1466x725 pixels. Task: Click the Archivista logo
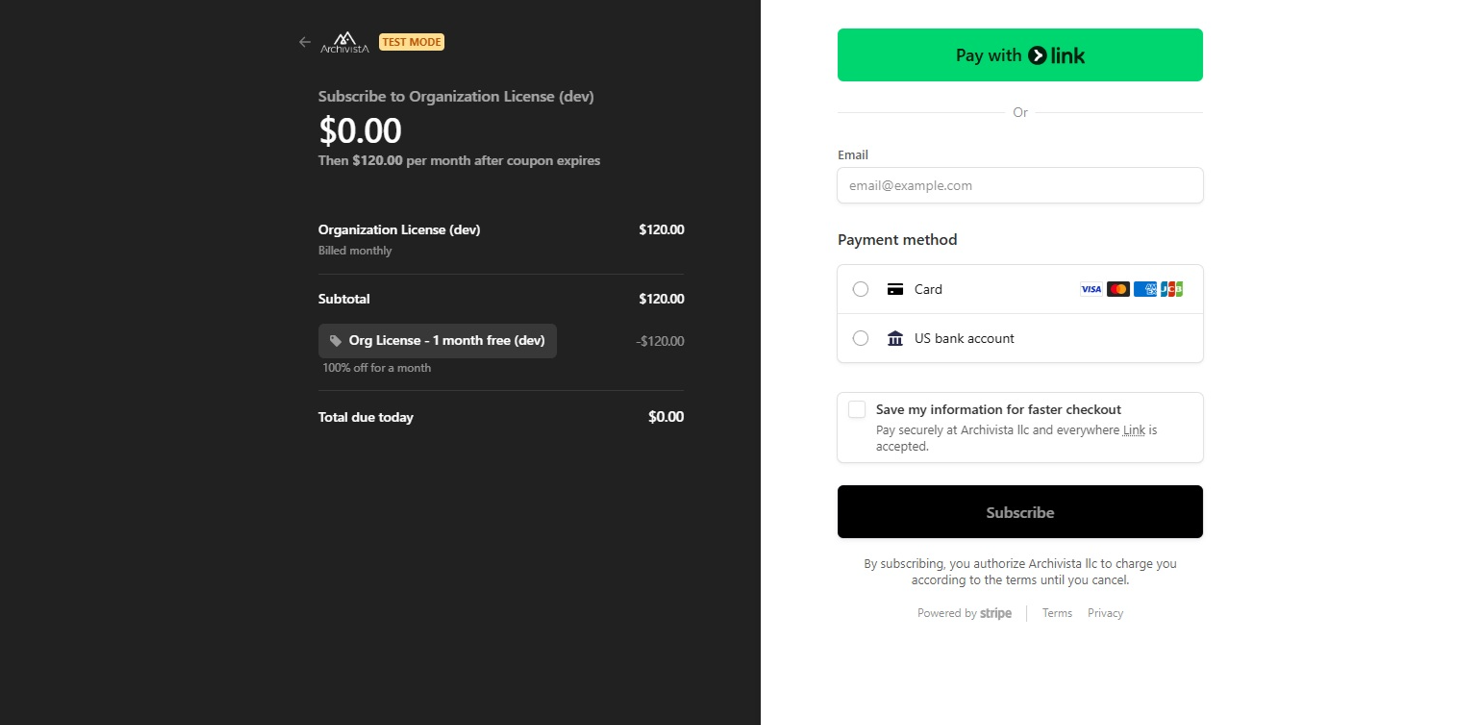click(345, 42)
